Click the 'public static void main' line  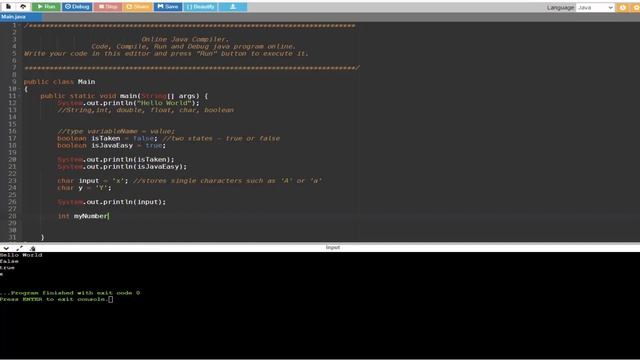point(124,96)
